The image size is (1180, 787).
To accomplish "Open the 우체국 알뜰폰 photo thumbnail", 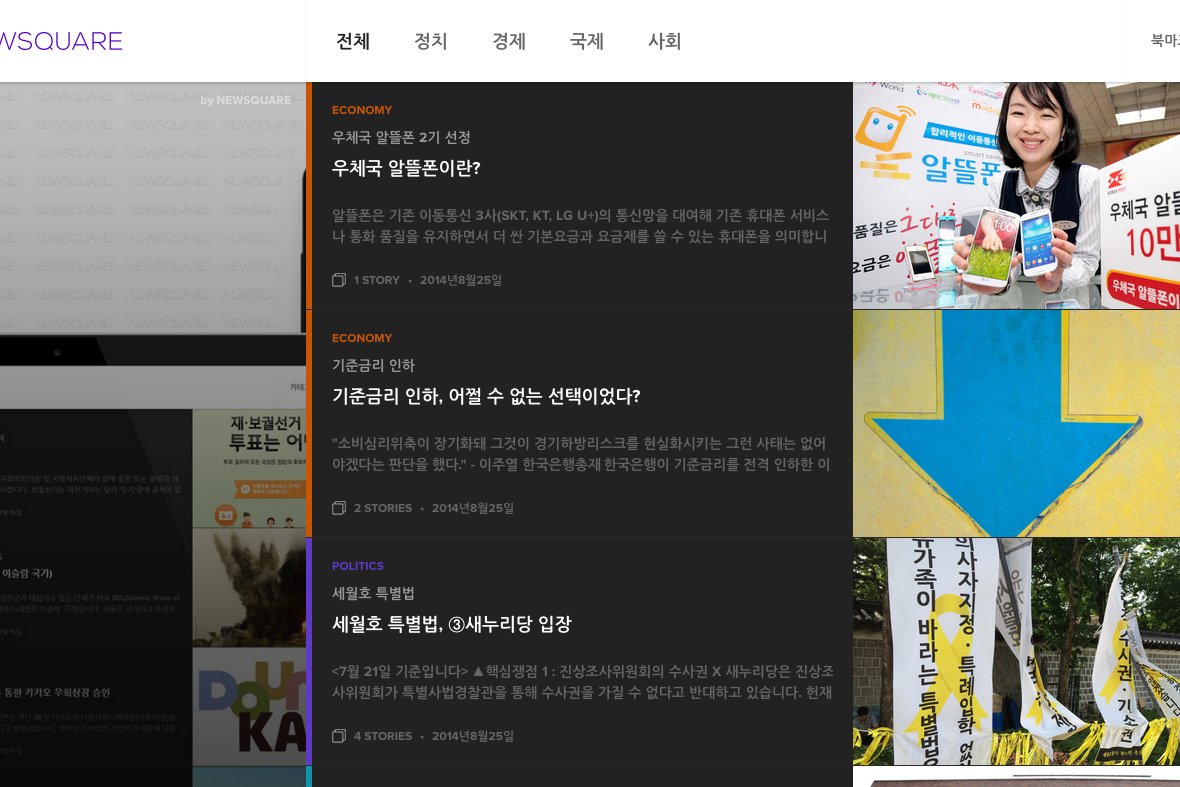I will [1016, 195].
